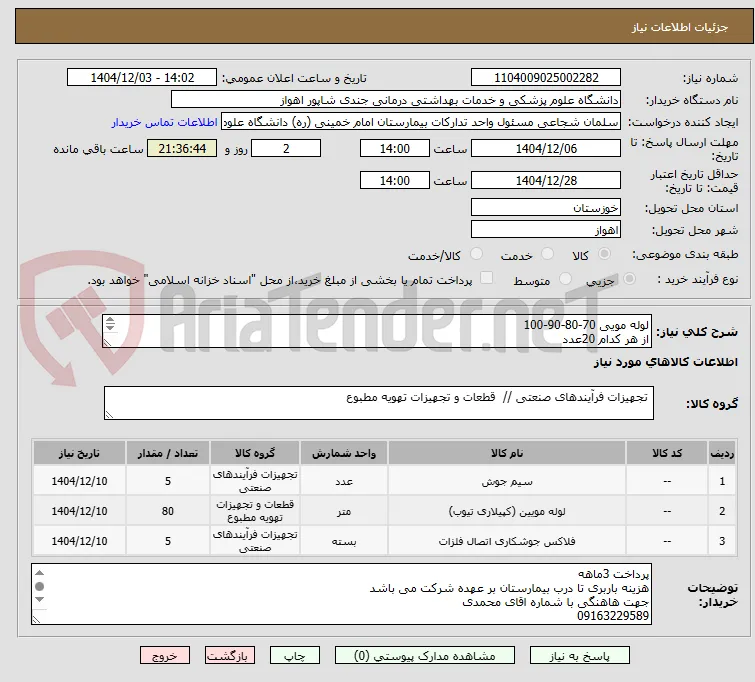Click the quantity cell showing 80
Image resolution: width=755 pixels, height=682 pixels.
click(168, 511)
